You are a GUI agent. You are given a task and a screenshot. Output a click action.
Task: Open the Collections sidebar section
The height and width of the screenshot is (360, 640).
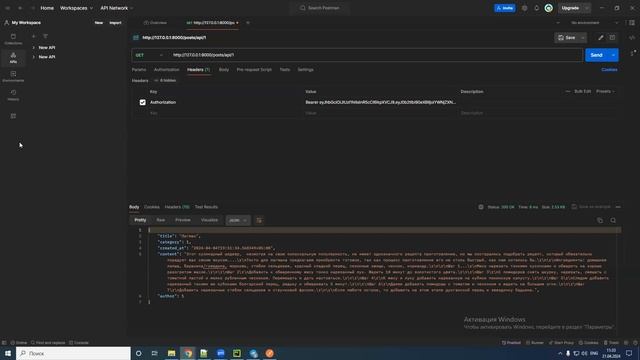coord(13,39)
